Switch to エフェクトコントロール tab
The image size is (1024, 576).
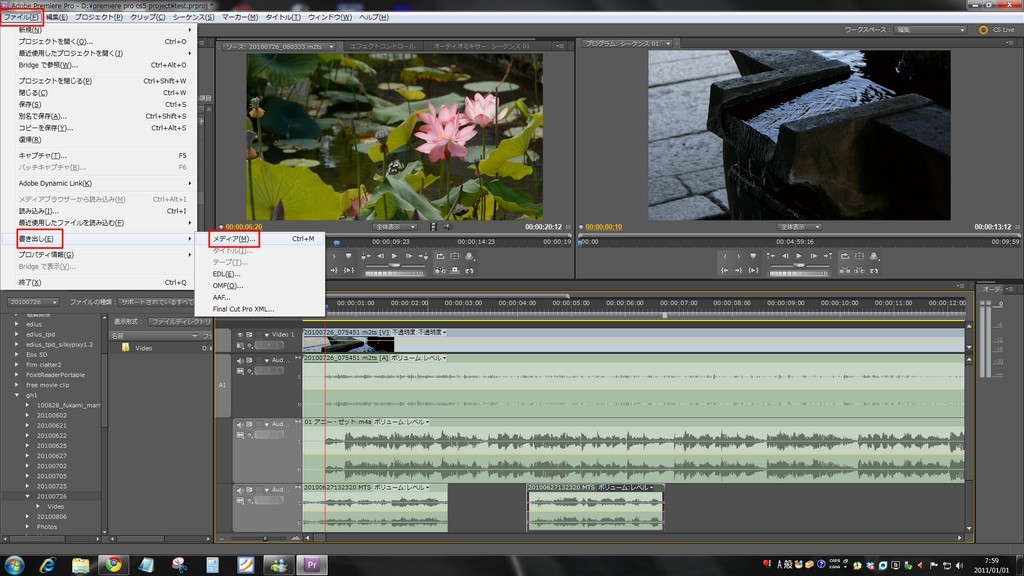[x=383, y=46]
